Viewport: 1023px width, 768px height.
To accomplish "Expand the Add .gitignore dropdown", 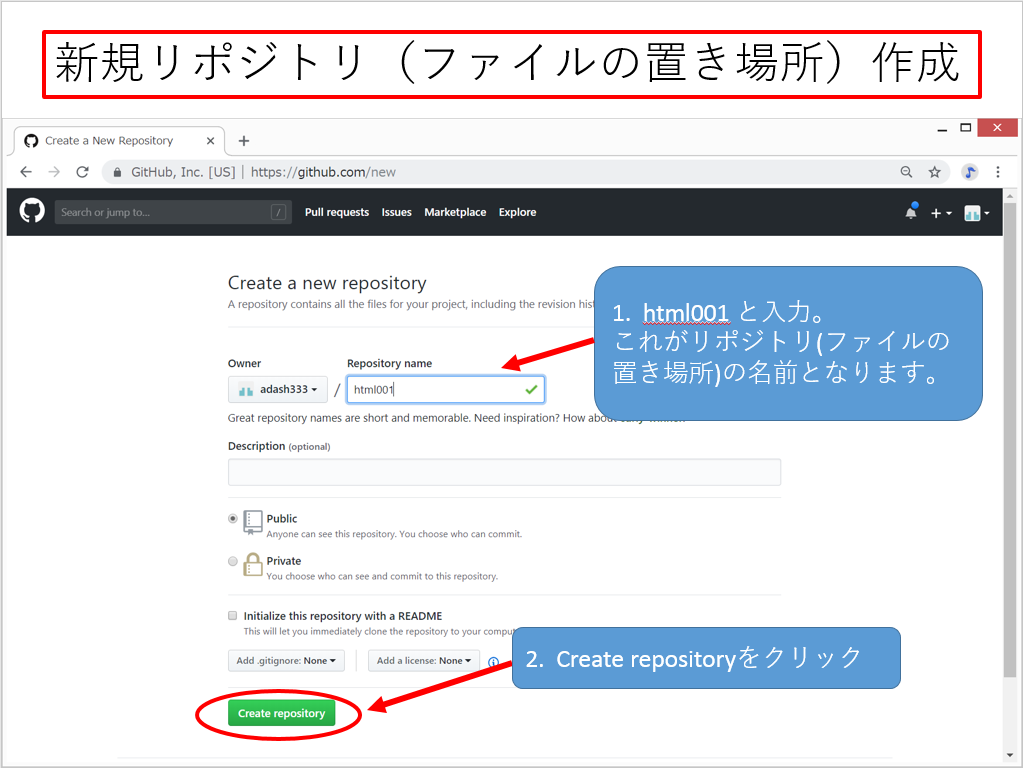I will click(286, 661).
